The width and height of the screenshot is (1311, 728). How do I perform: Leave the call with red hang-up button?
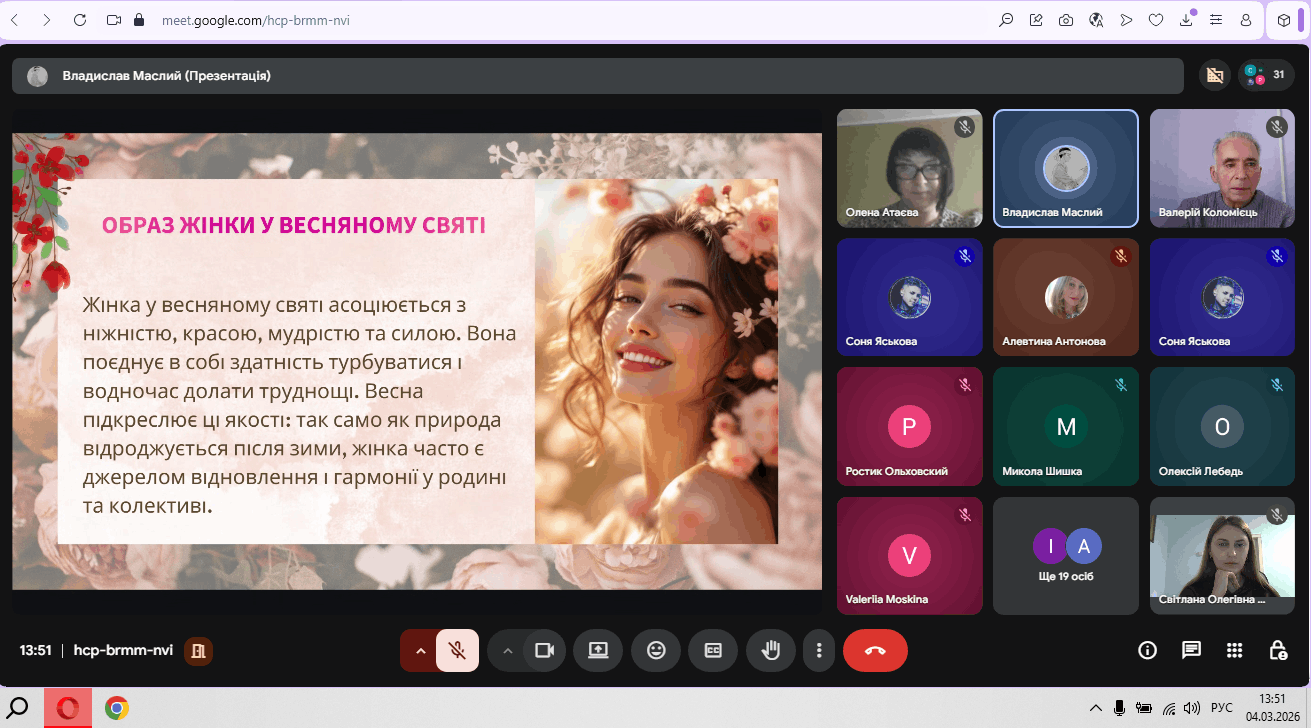(x=875, y=650)
